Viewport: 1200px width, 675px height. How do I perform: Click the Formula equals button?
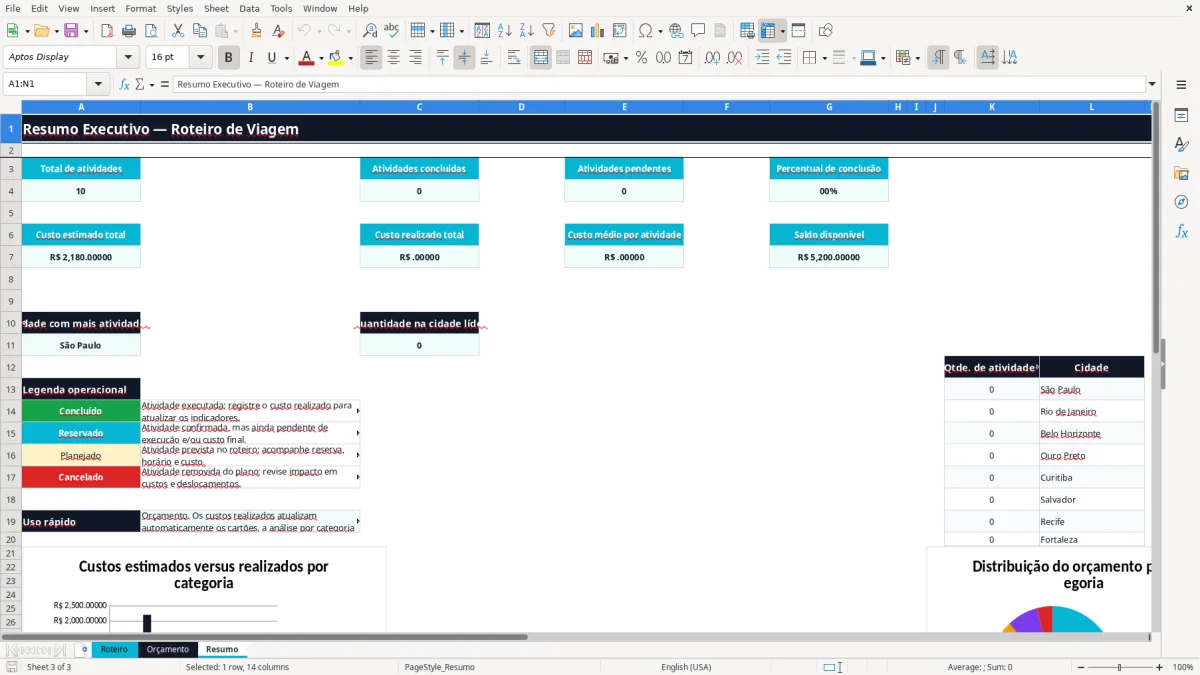click(165, 84)
